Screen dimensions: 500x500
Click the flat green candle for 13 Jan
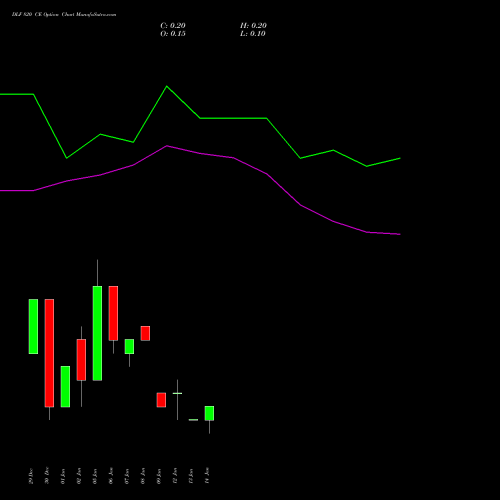click(193, 420)
